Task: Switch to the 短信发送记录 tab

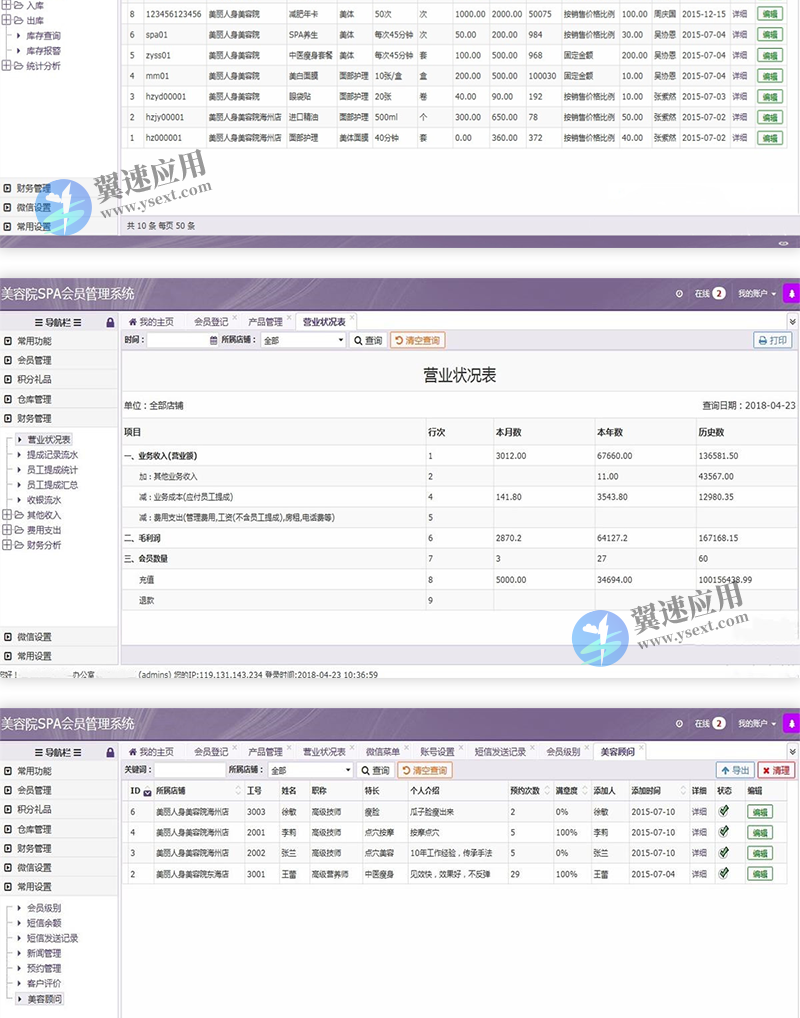Action: (x=499, y=752)
